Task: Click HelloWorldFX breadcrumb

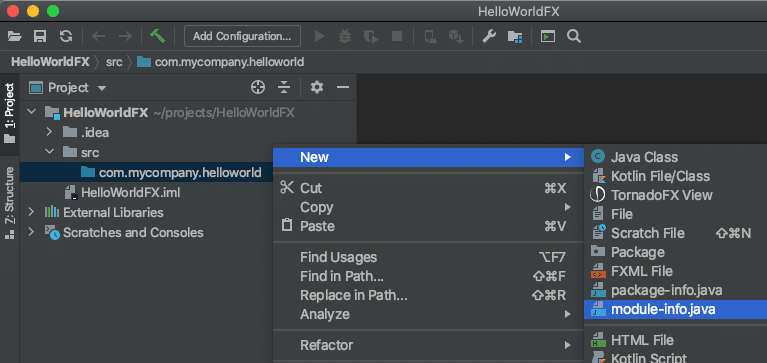Action: point(50,62)
